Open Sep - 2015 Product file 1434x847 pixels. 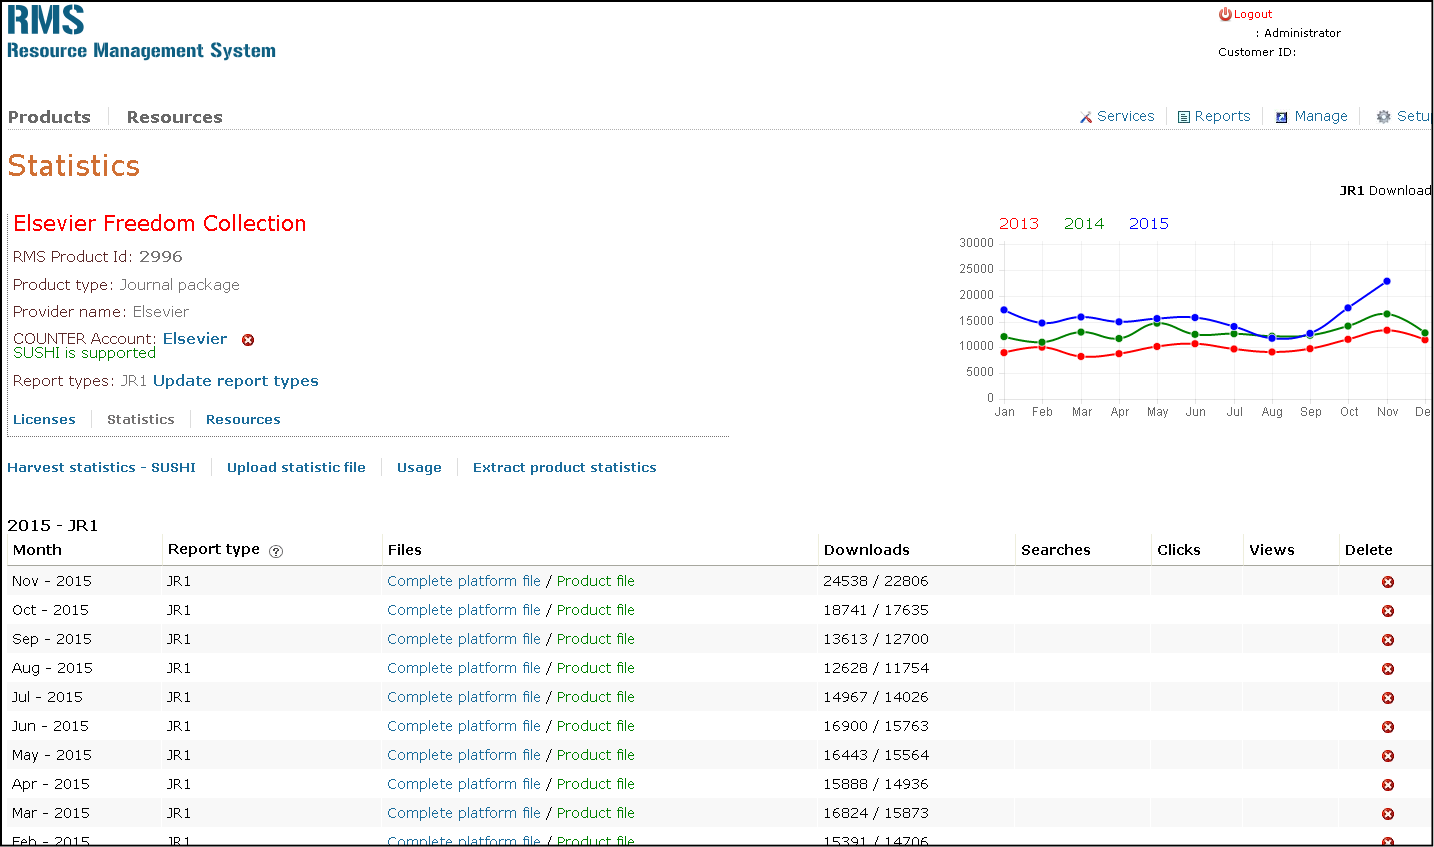coord(596,639)
